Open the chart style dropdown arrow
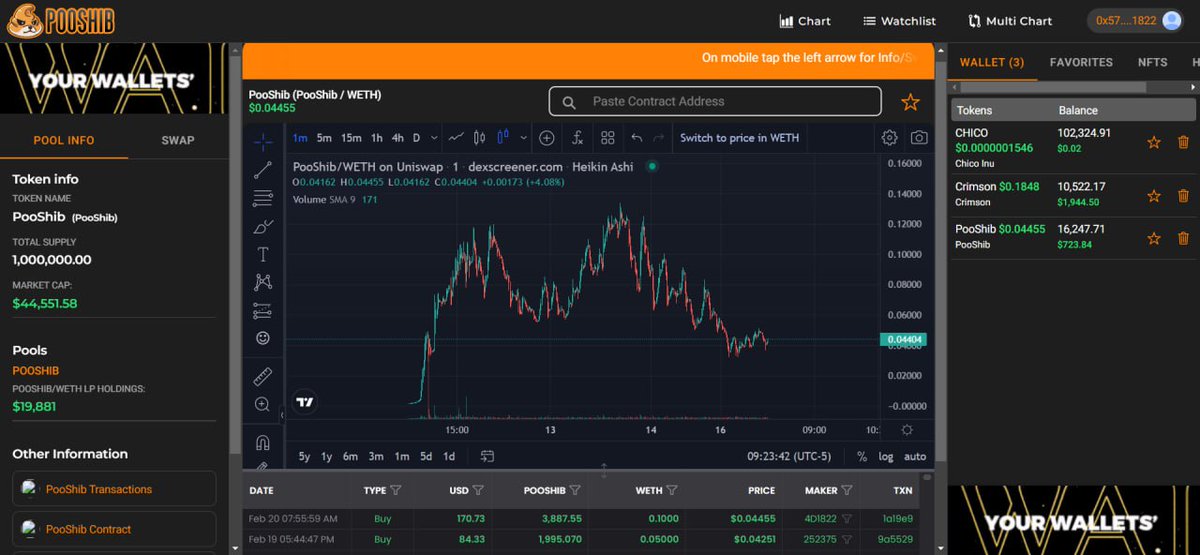The image size is (1200, 555). (522, 137)
